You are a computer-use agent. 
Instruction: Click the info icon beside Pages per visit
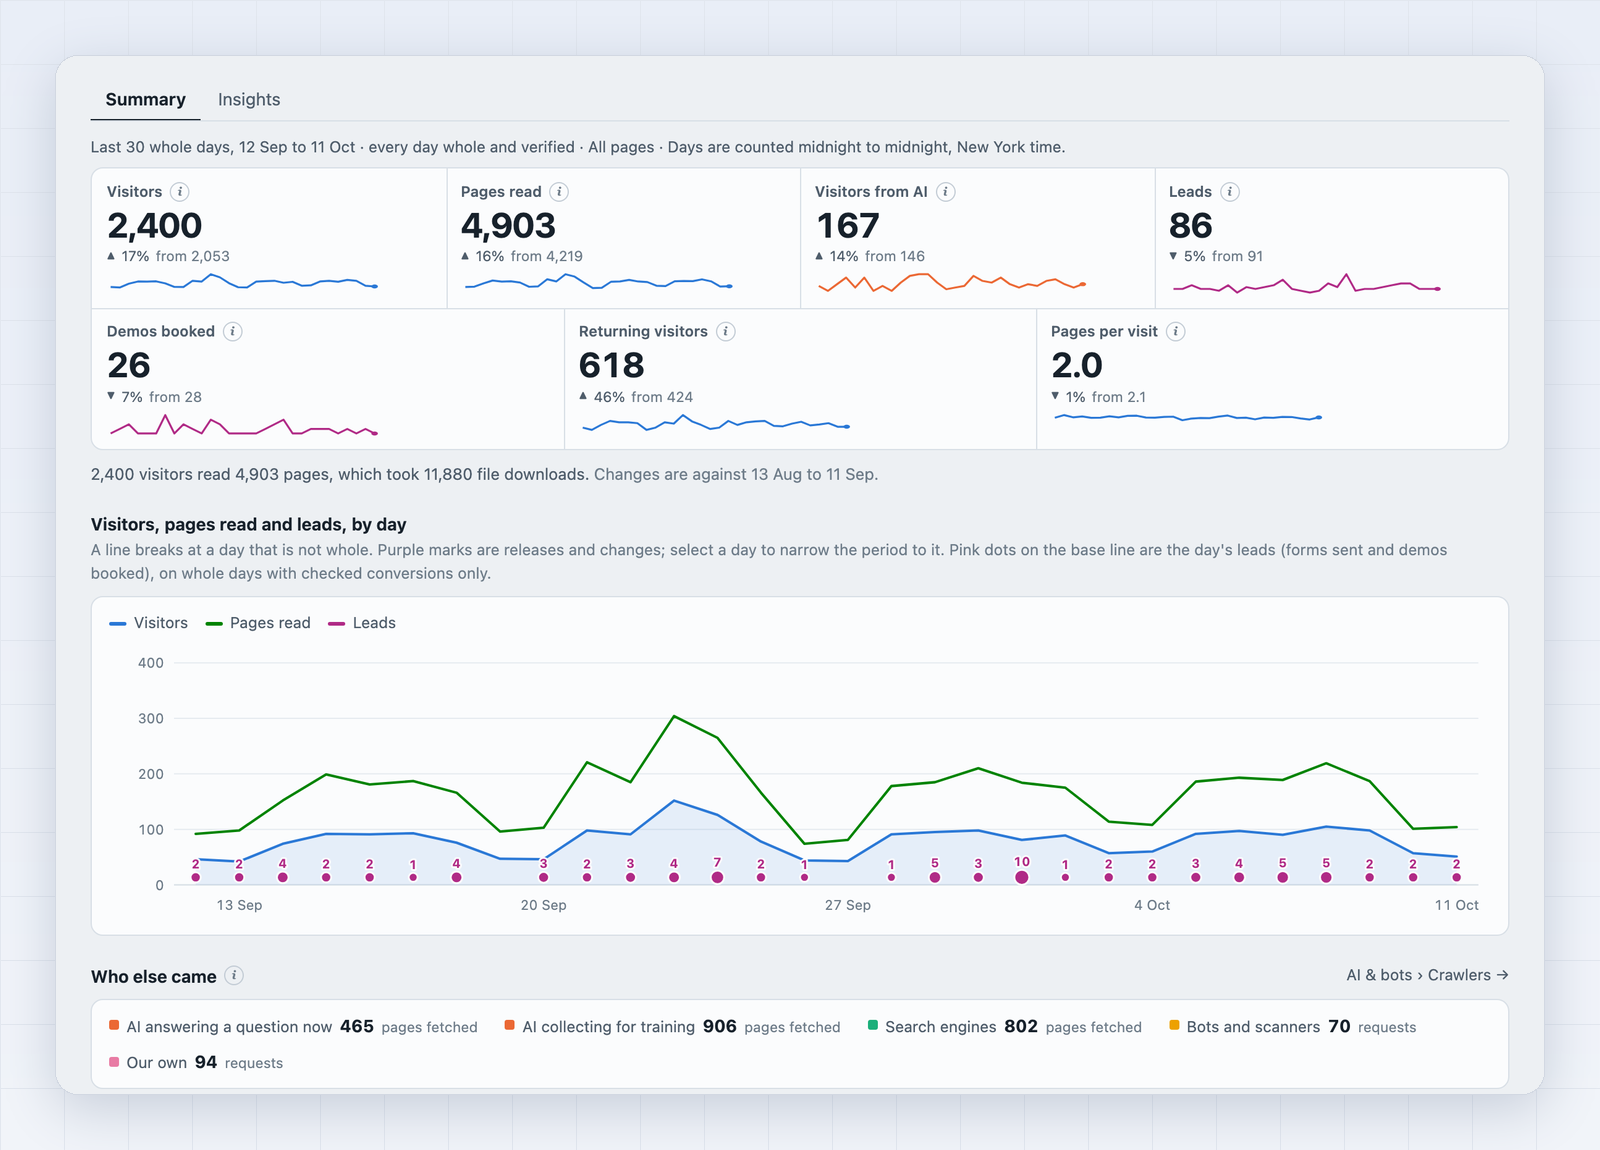pos(1176,332)
